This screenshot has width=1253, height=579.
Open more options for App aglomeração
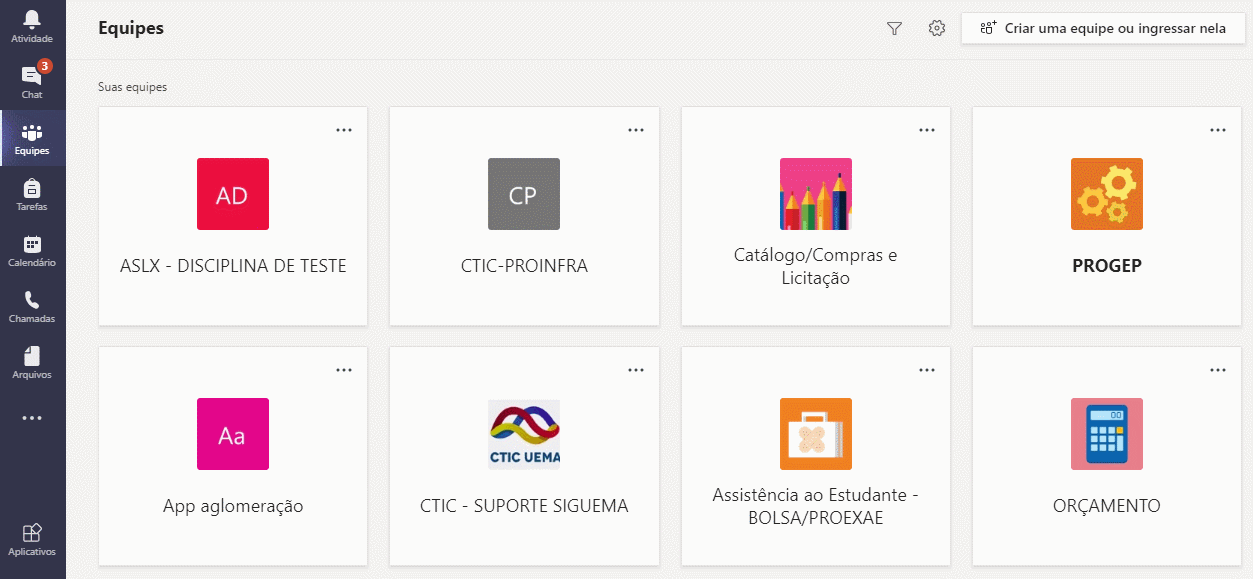tap(344, 370)
